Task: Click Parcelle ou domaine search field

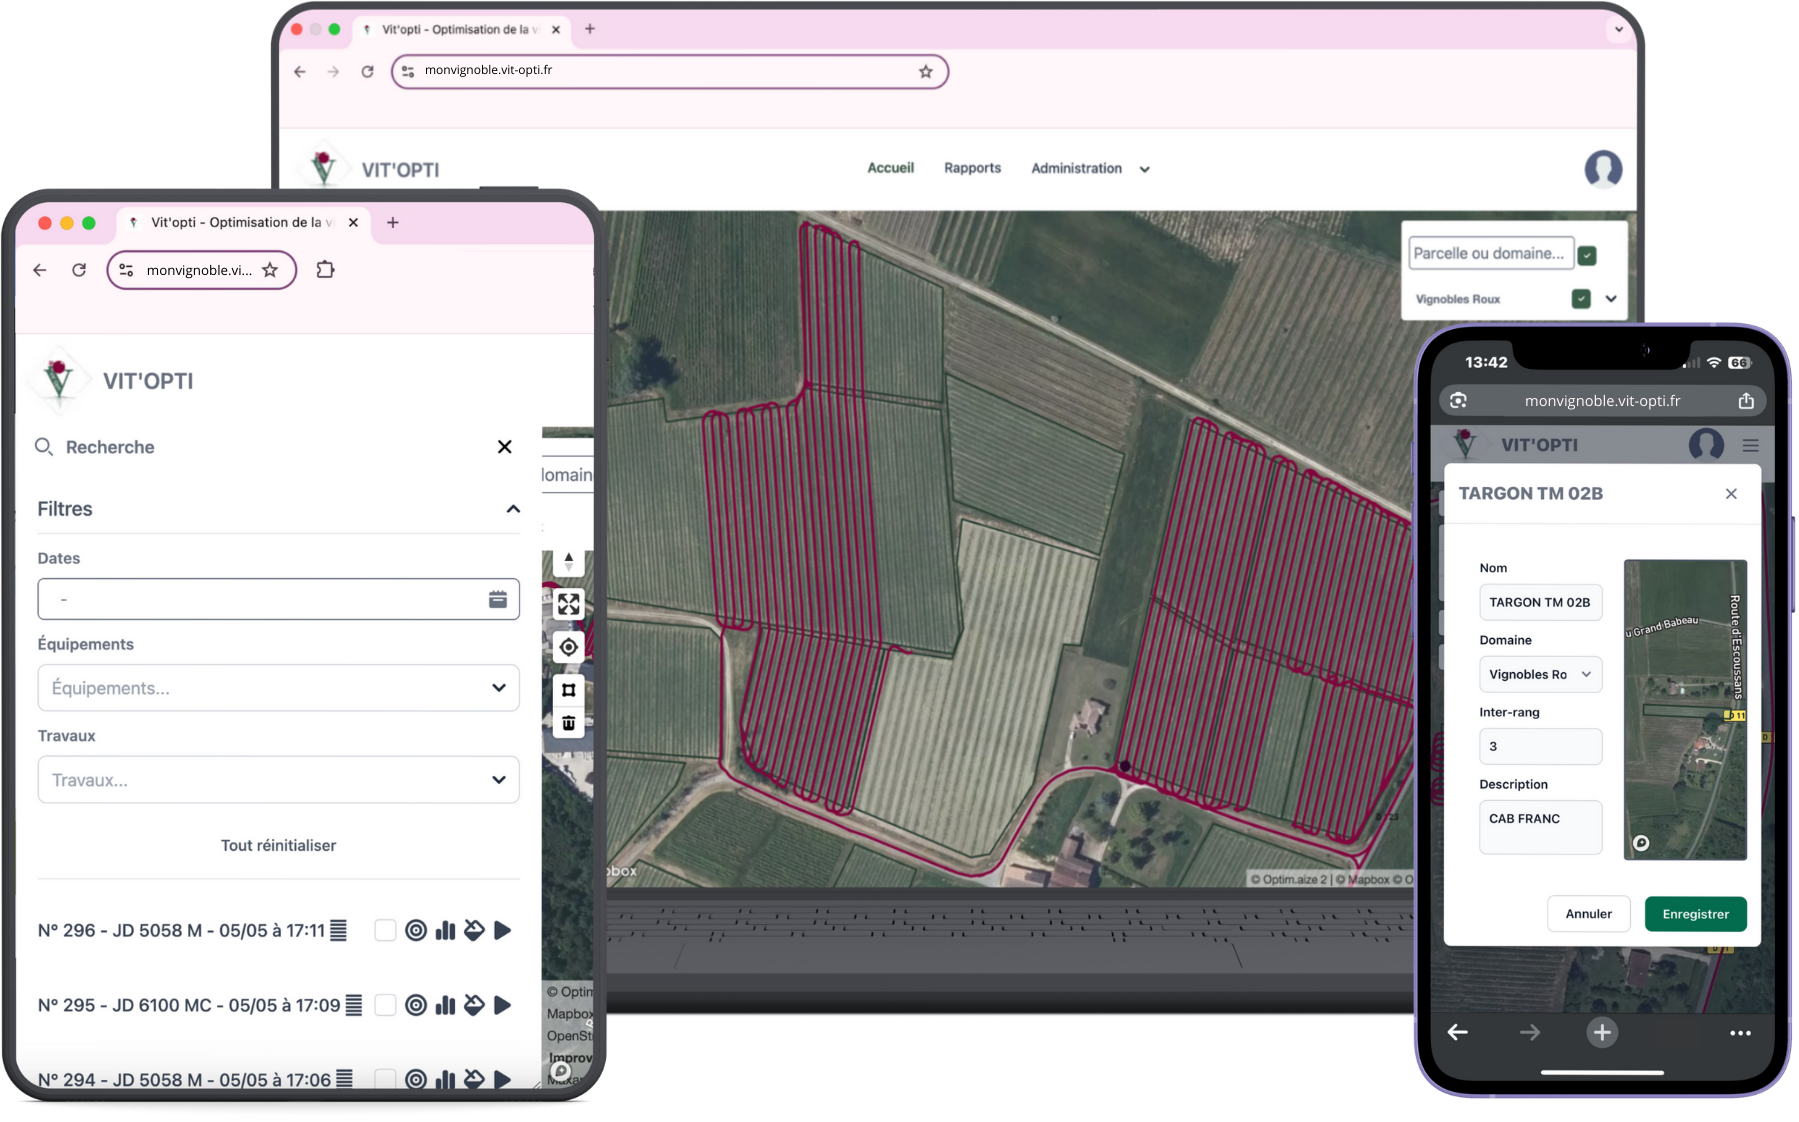Action: tap(1491, 254)
